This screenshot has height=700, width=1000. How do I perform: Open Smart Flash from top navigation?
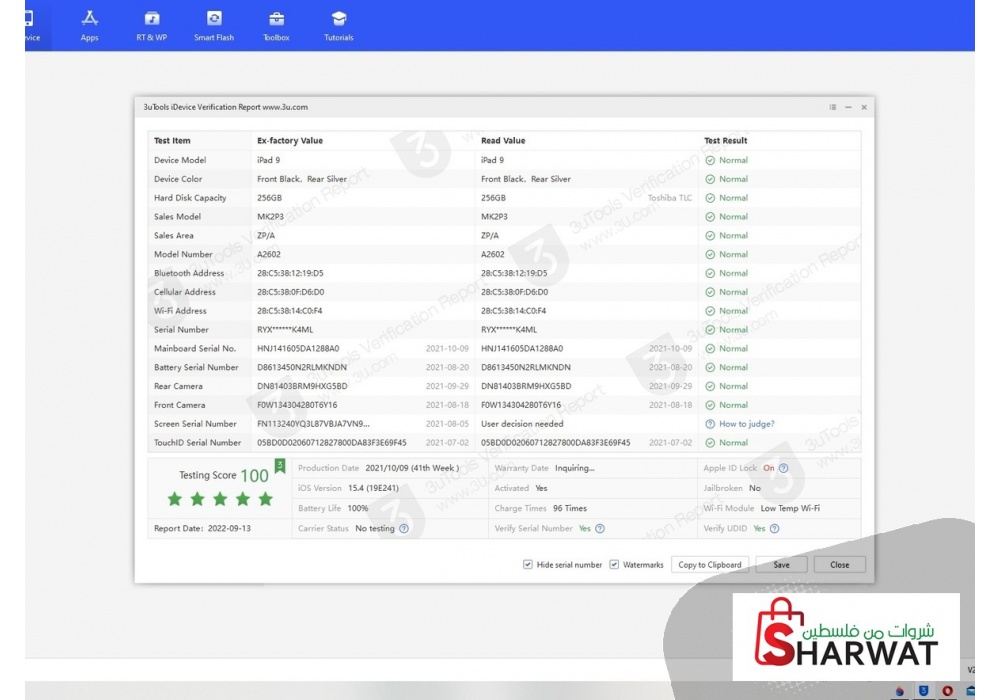pos(214,24)
